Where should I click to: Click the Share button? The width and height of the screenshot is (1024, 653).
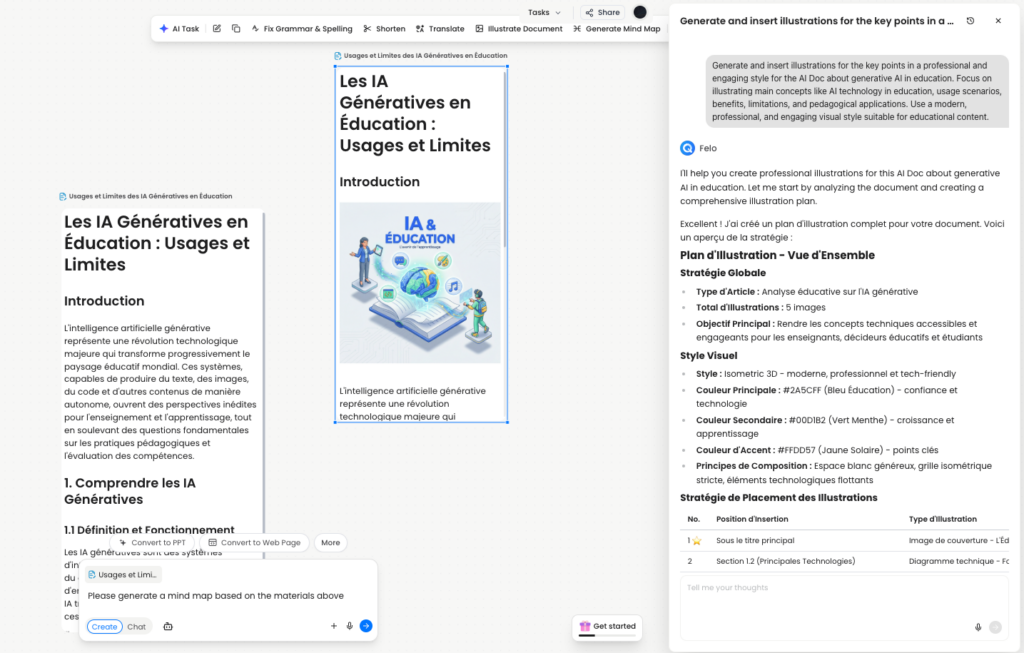(x=602, y=12)
